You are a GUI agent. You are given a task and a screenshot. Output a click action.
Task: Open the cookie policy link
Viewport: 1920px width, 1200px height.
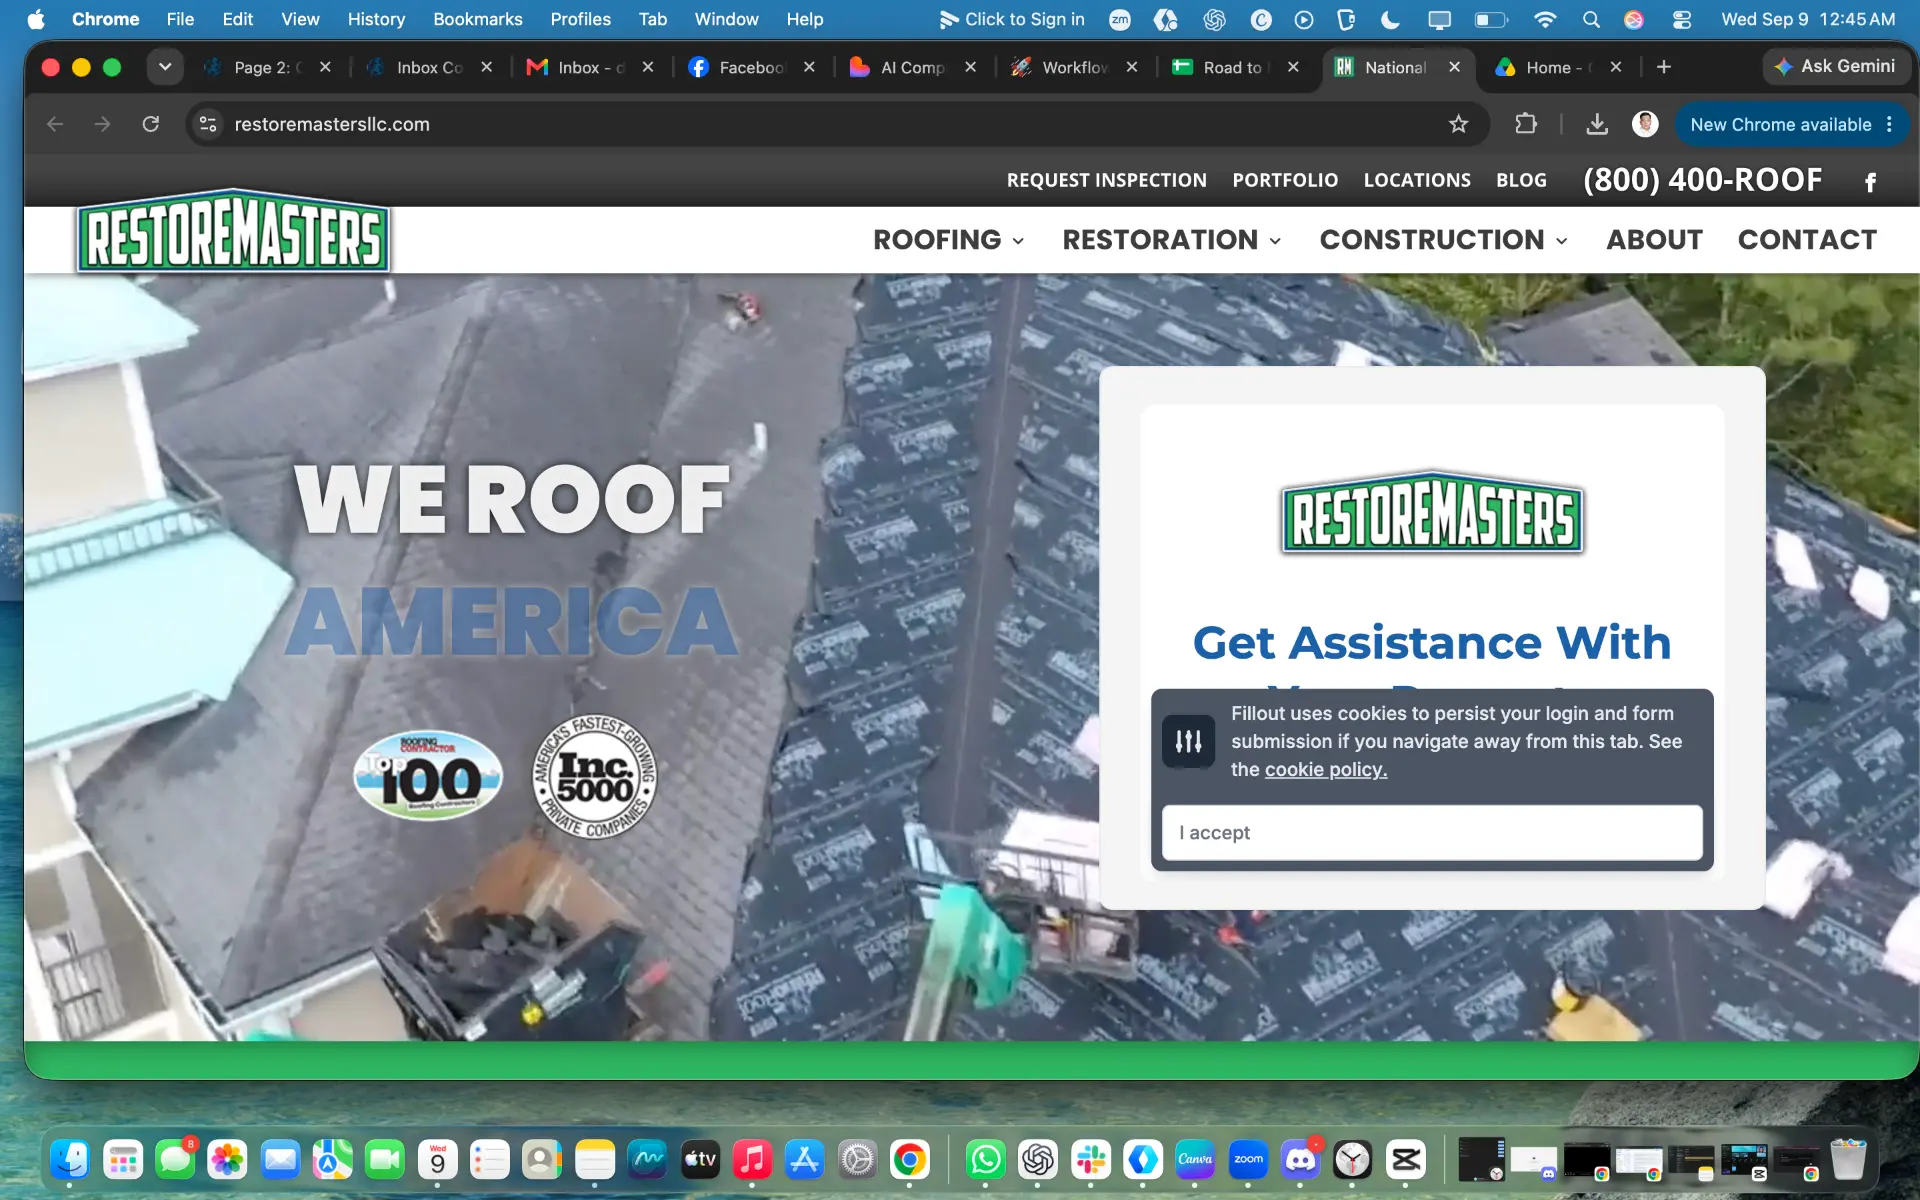pyautogui.click(x=1325, y=770)
